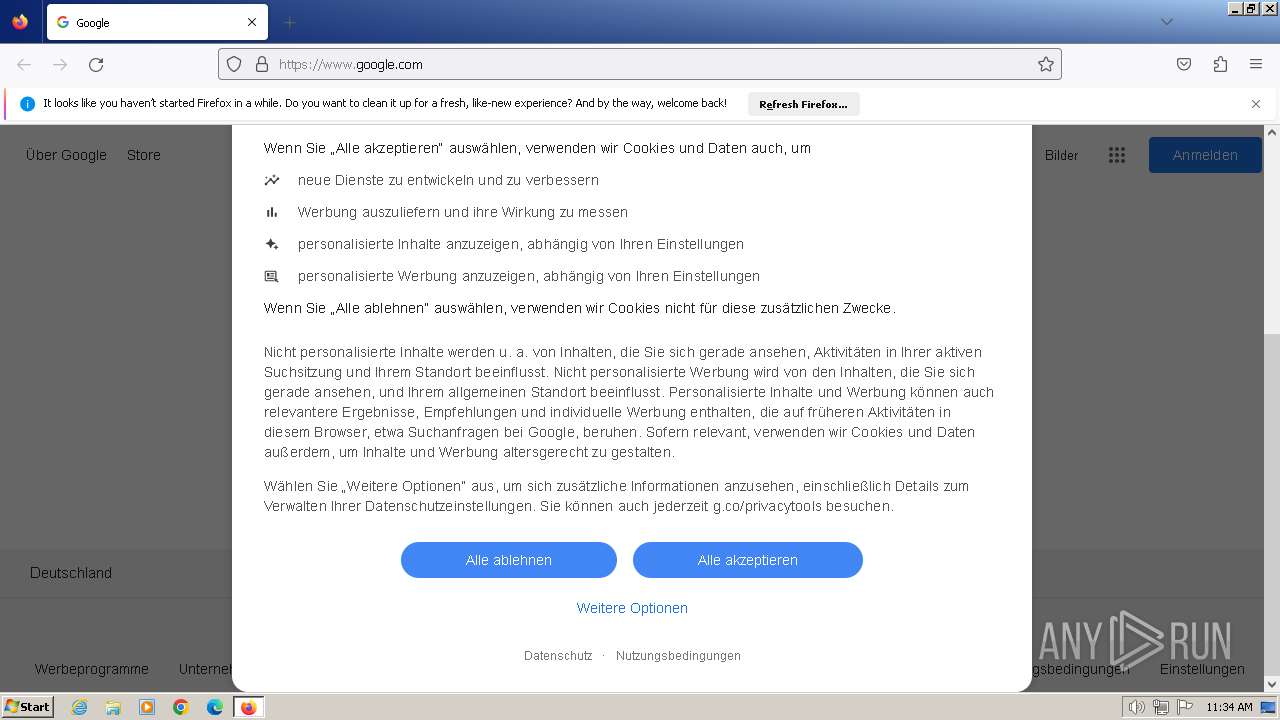Launch Microsoft Edge from taskbar
This screenshot has height=720, width=1280.
[215, 707]
